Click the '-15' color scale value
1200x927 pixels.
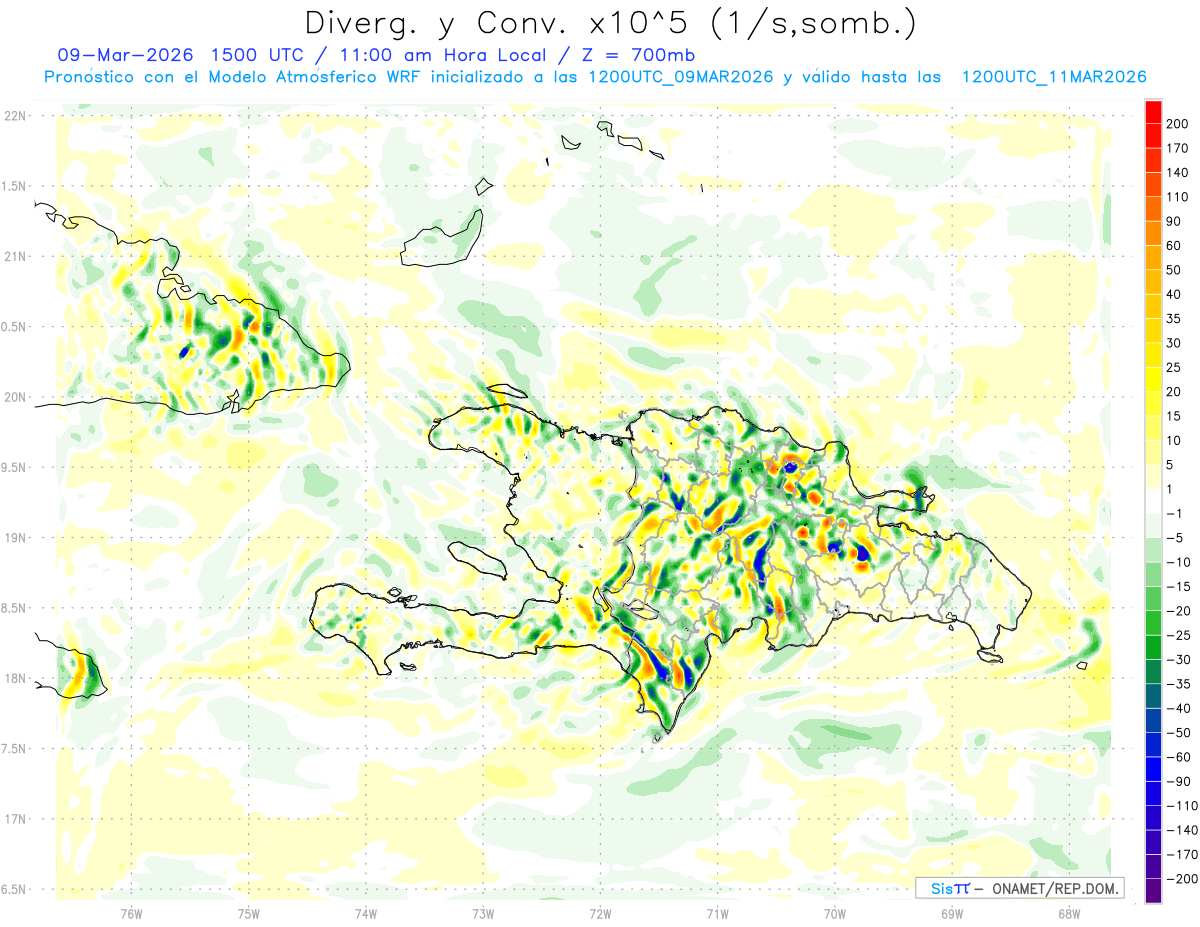1178,587
